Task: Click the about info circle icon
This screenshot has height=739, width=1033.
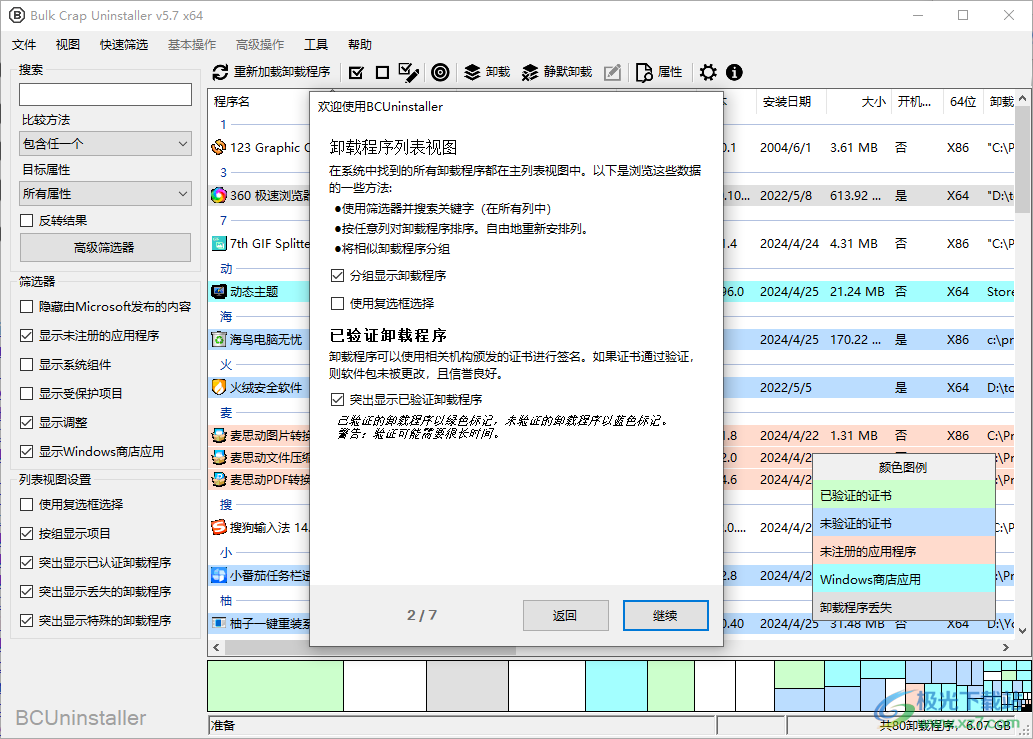Action: pos(734,72)
